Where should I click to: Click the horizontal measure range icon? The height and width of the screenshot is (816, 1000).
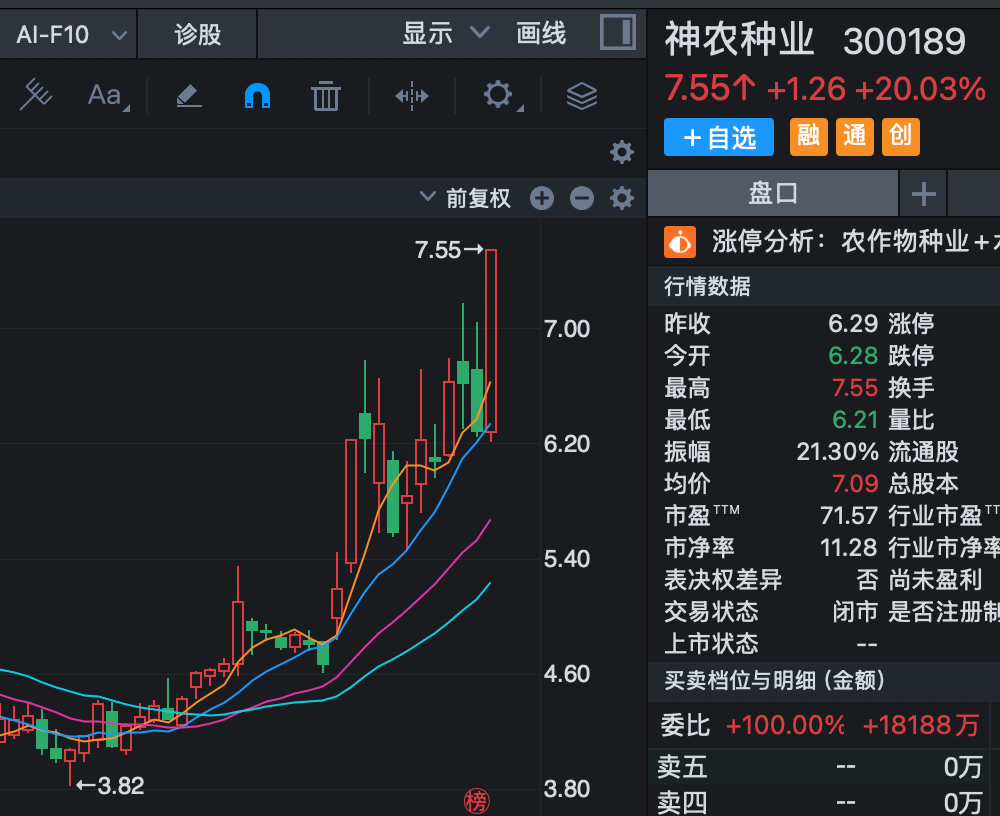pos(412,96)
